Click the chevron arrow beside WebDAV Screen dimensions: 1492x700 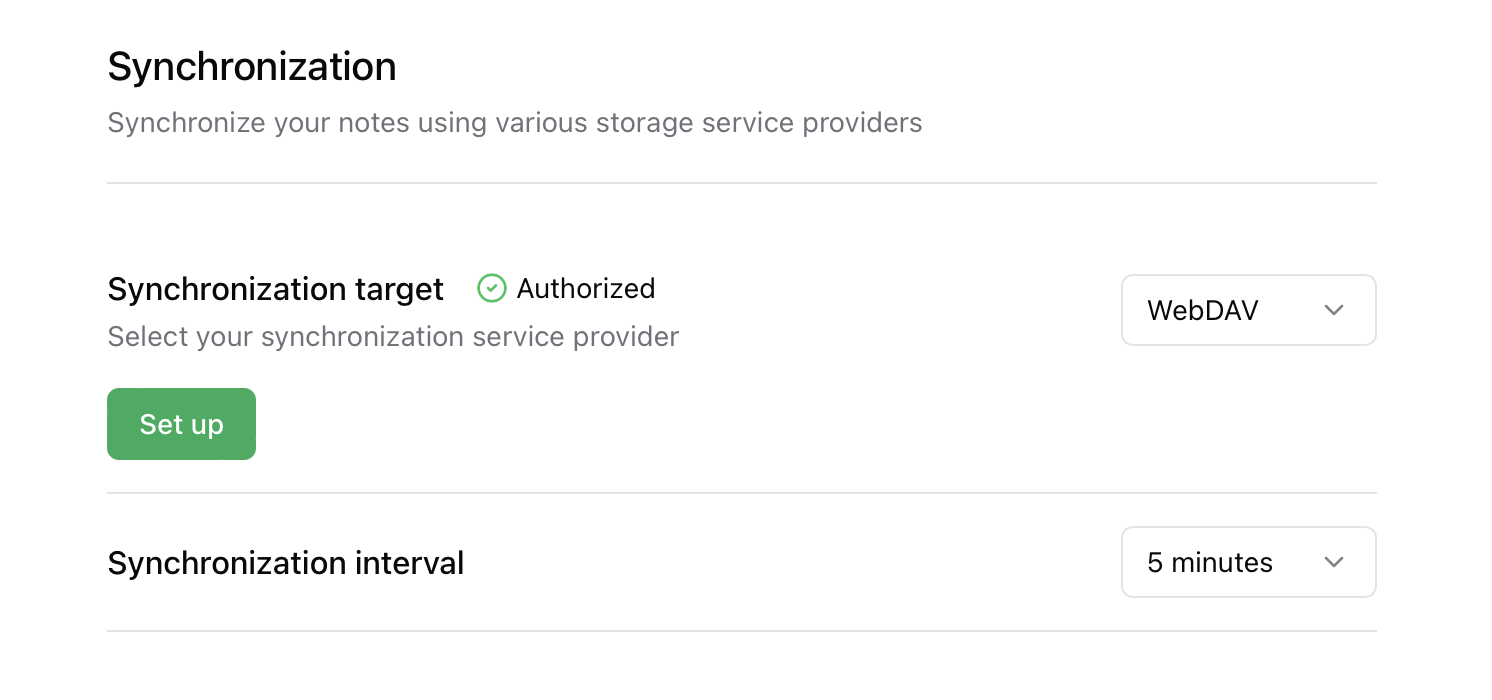(x=1333, y=310)
